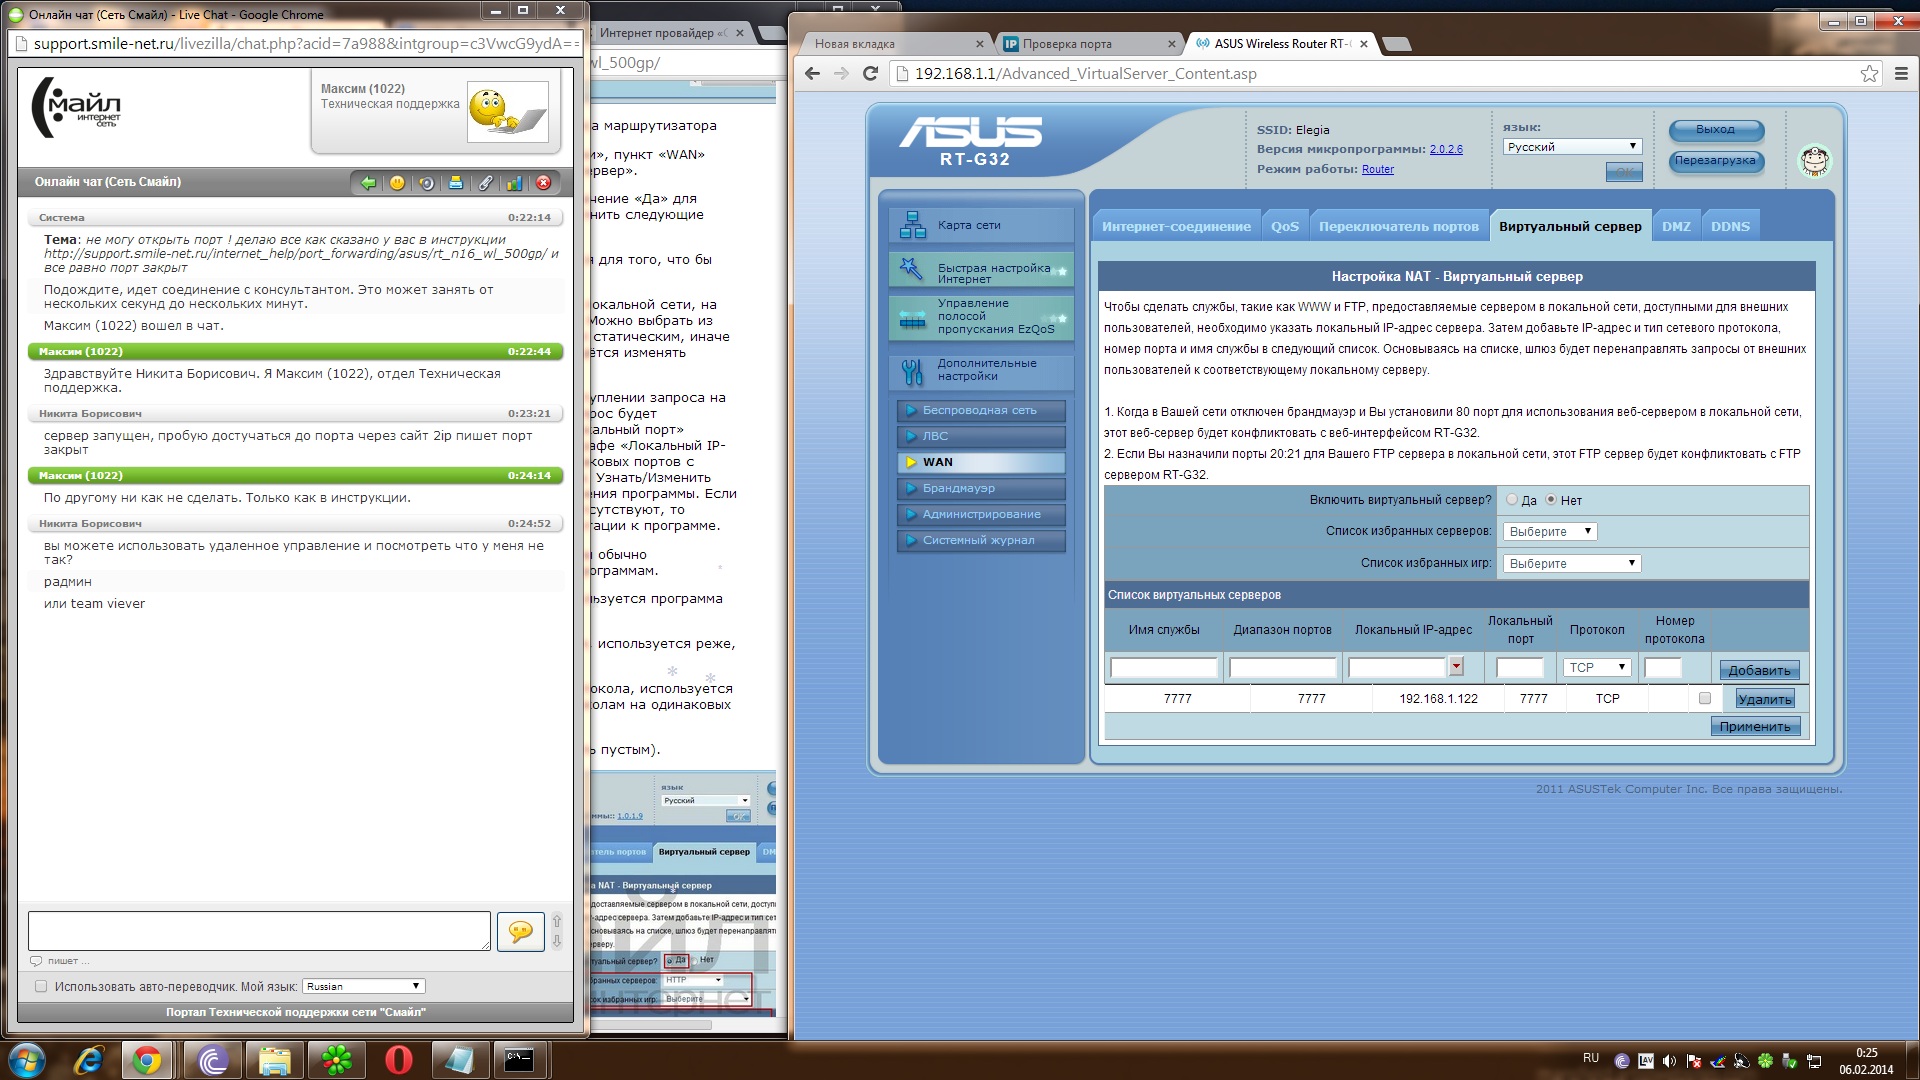The width and height of the screenshot is (1920, 1080).
Task: Click Применить to apply settings
Action: 1755,727
